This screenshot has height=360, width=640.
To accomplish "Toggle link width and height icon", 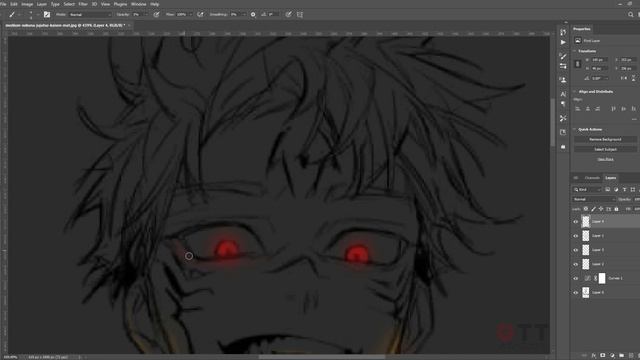I will 578,64.
